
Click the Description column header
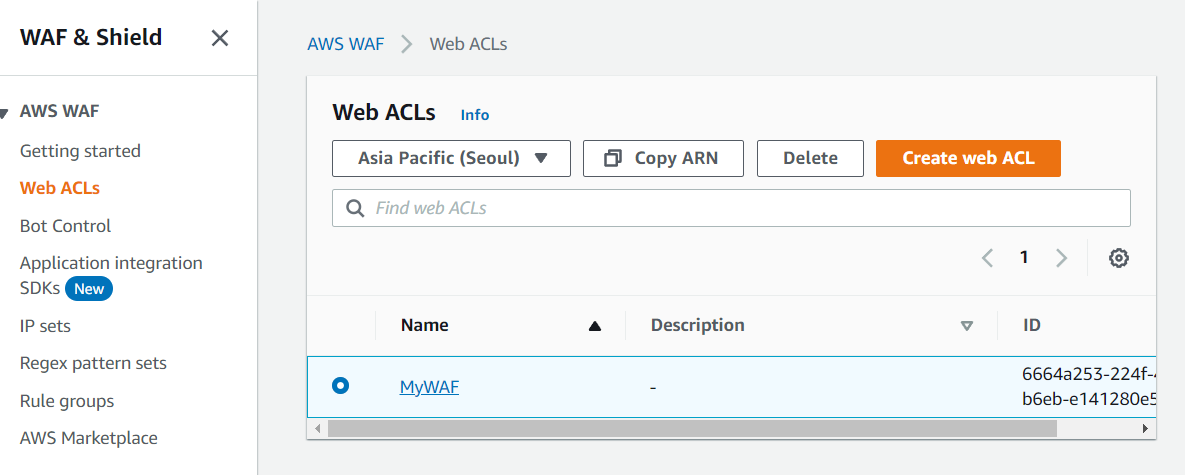698,325
